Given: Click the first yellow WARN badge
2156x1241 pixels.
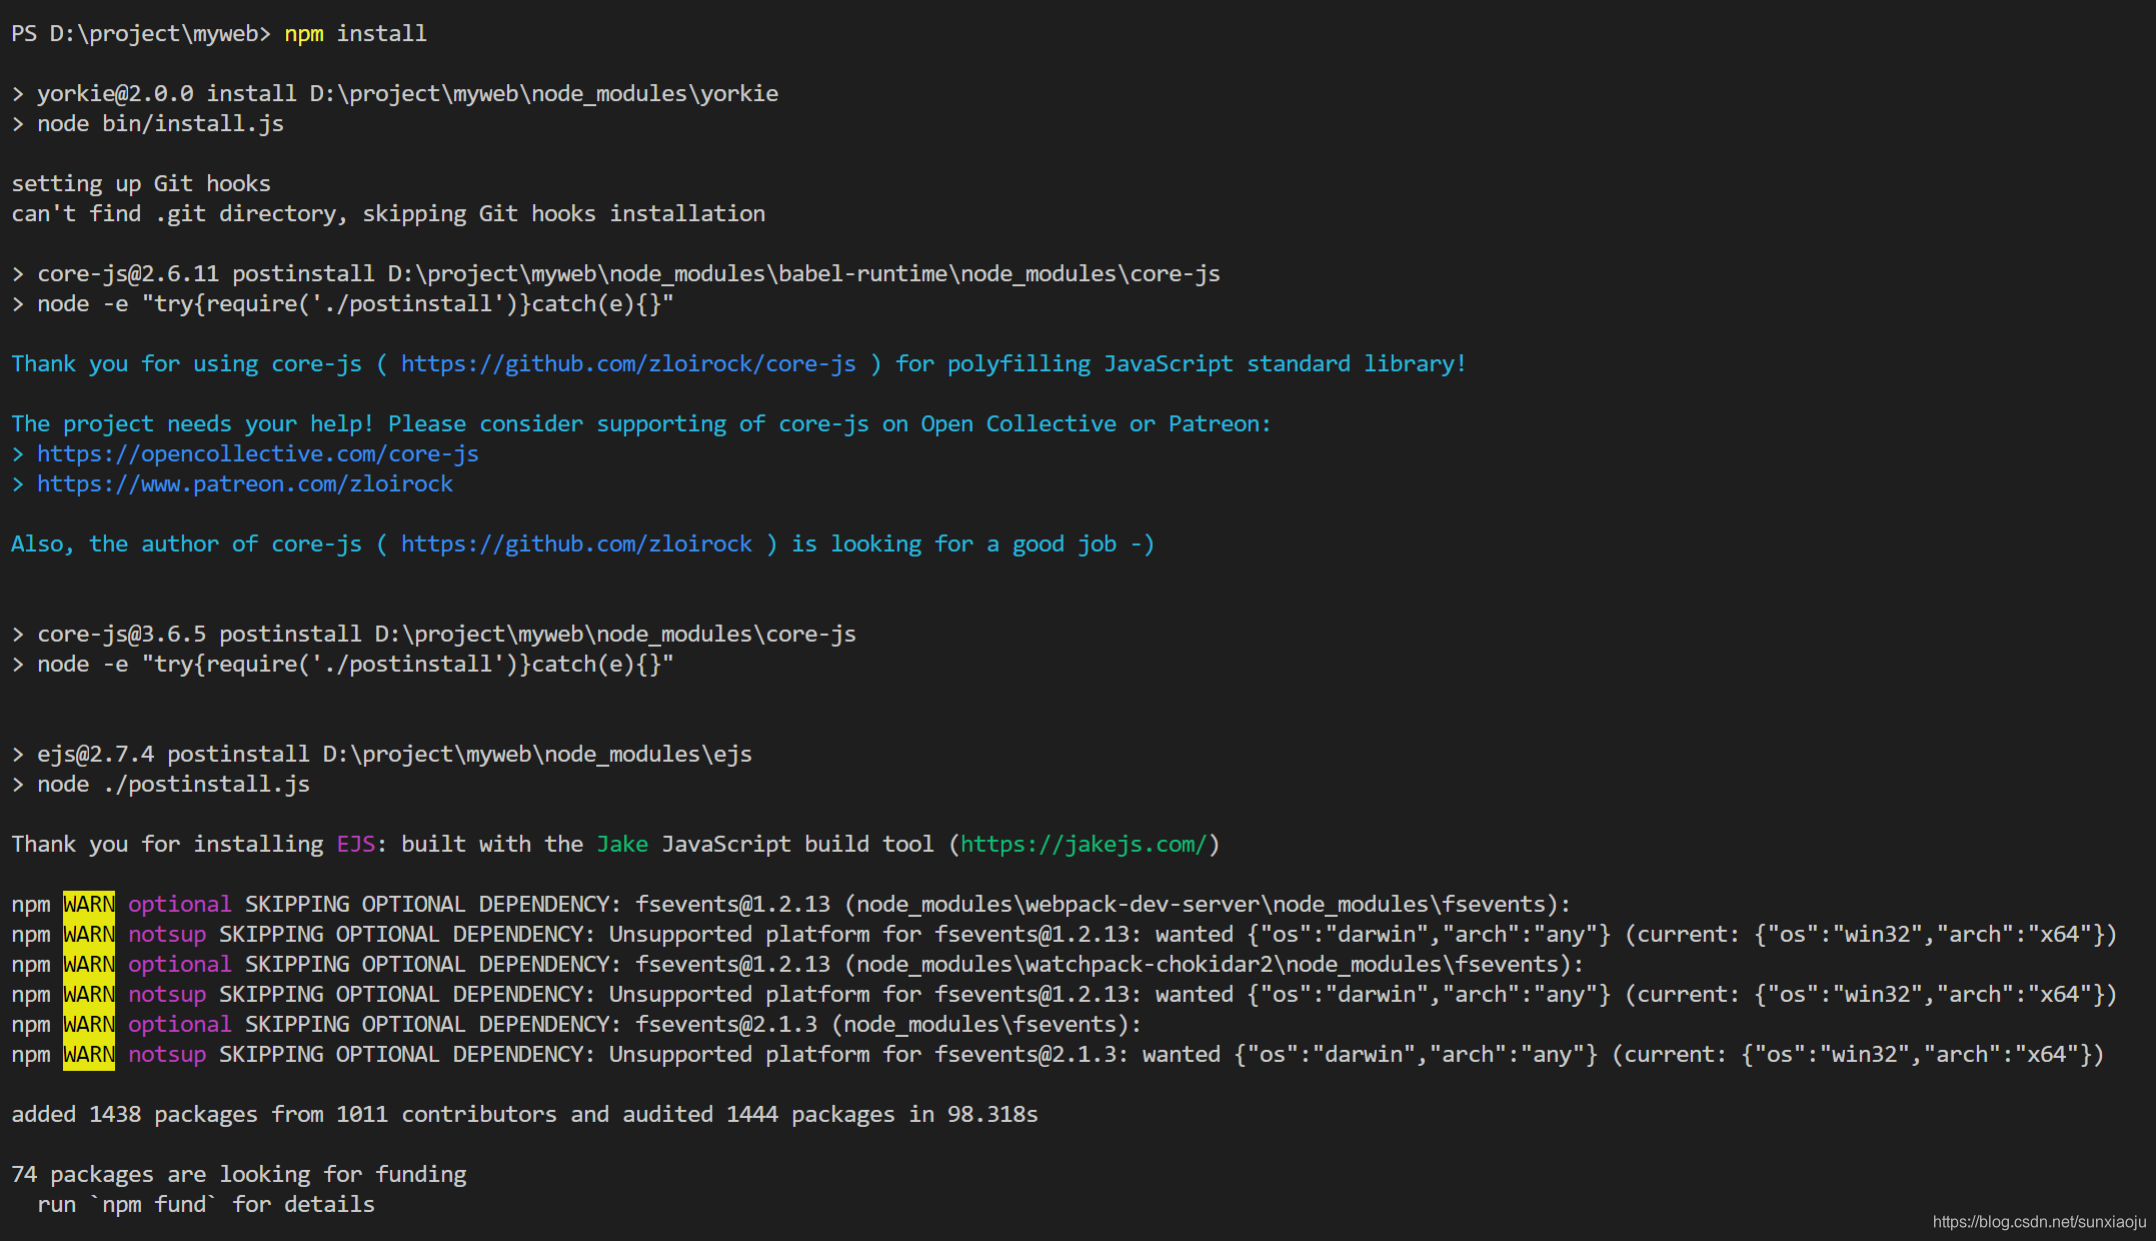Looking at the screenshot, I should pos(89,904).
